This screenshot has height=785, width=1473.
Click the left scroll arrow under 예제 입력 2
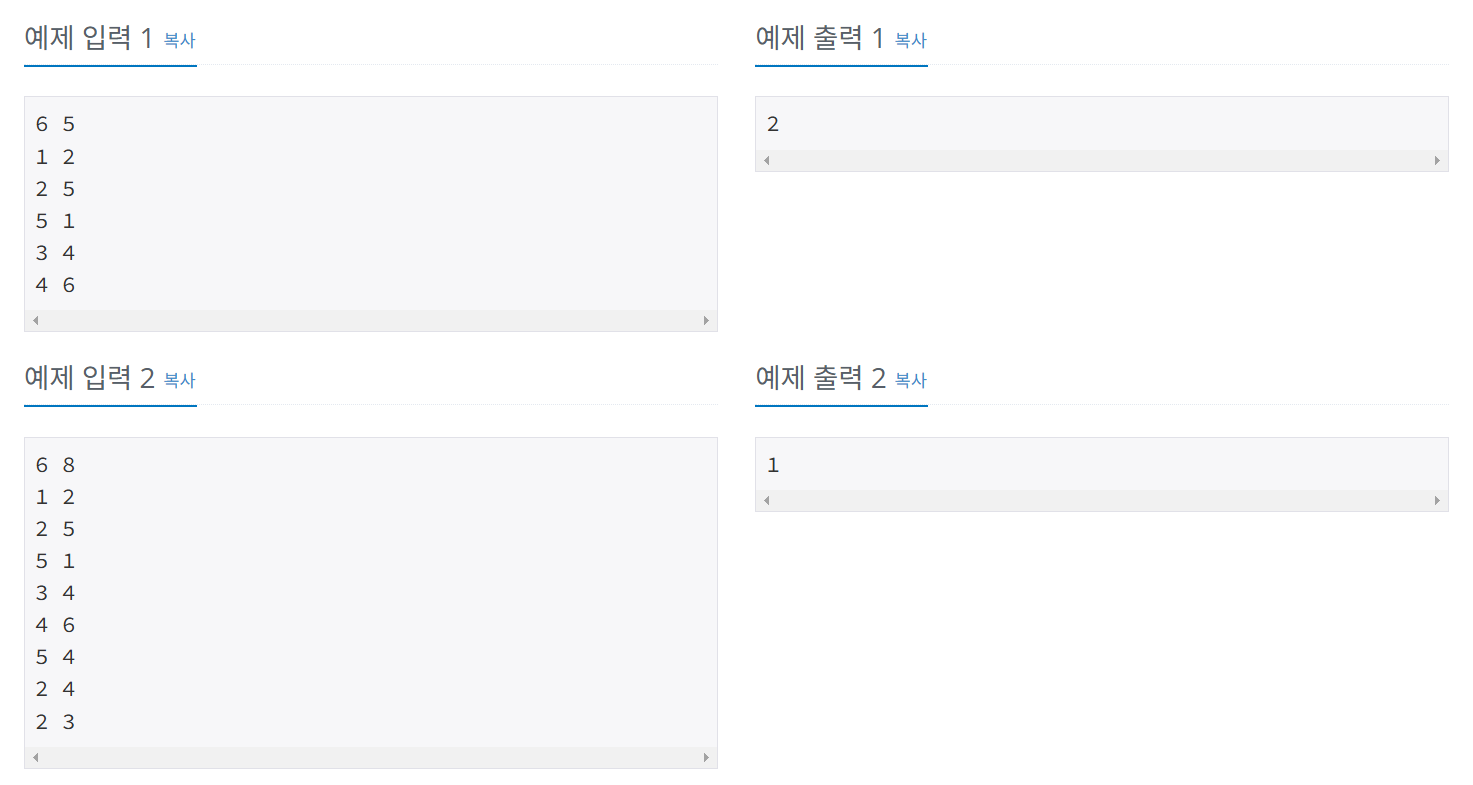point(35,758)
